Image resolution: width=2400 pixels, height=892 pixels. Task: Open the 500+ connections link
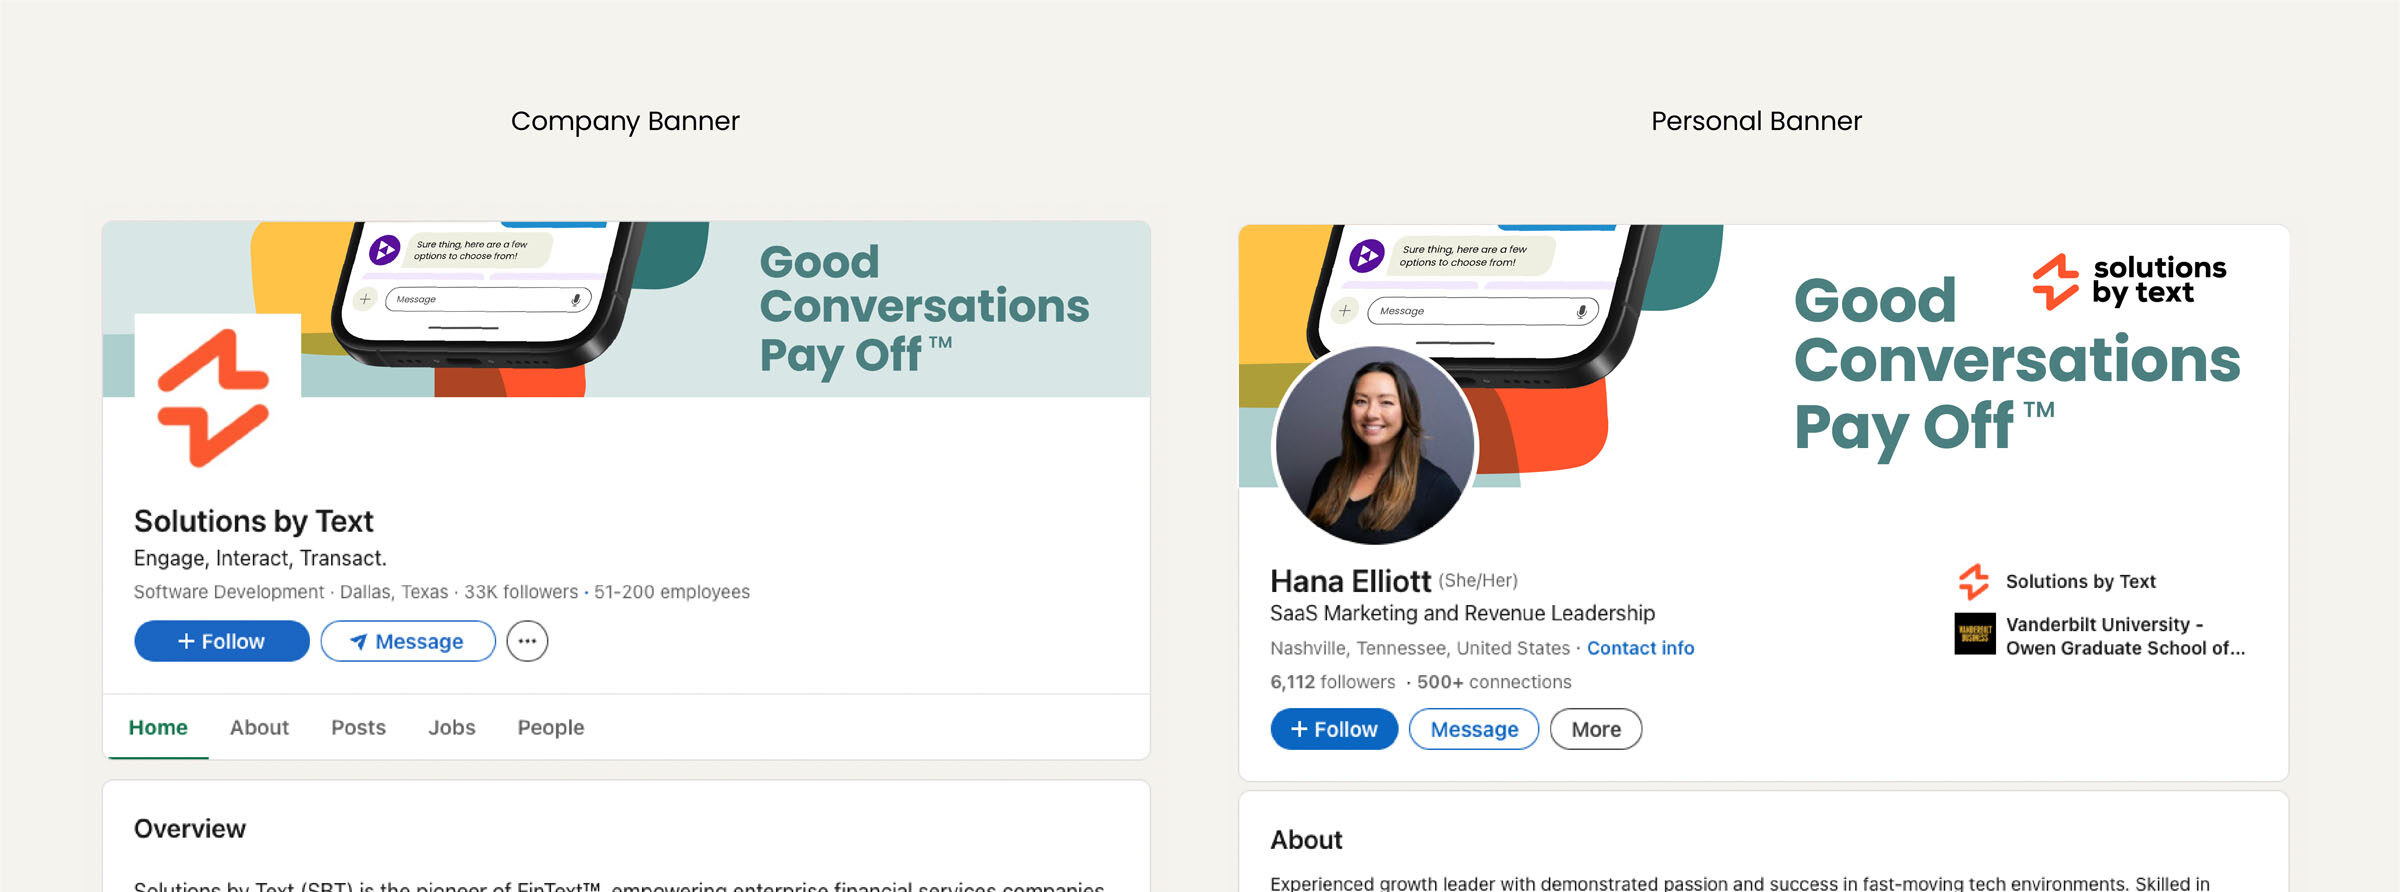1494,682
